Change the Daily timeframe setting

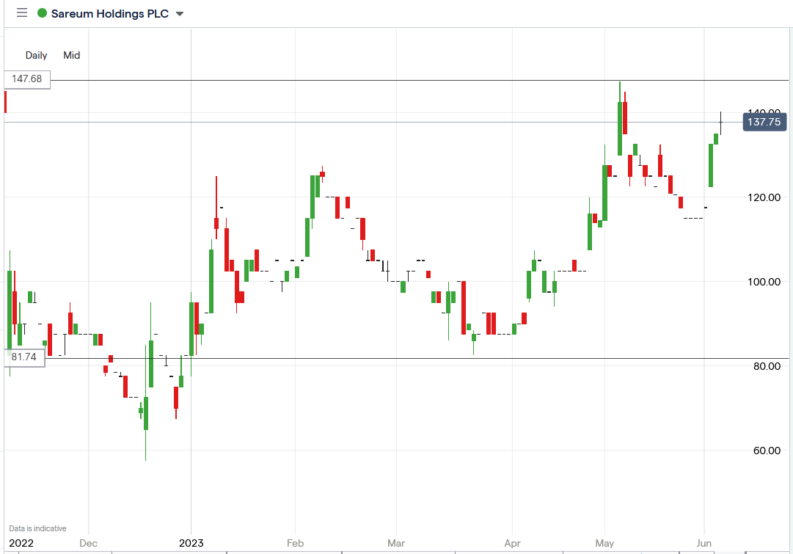(x=36, y=56)
